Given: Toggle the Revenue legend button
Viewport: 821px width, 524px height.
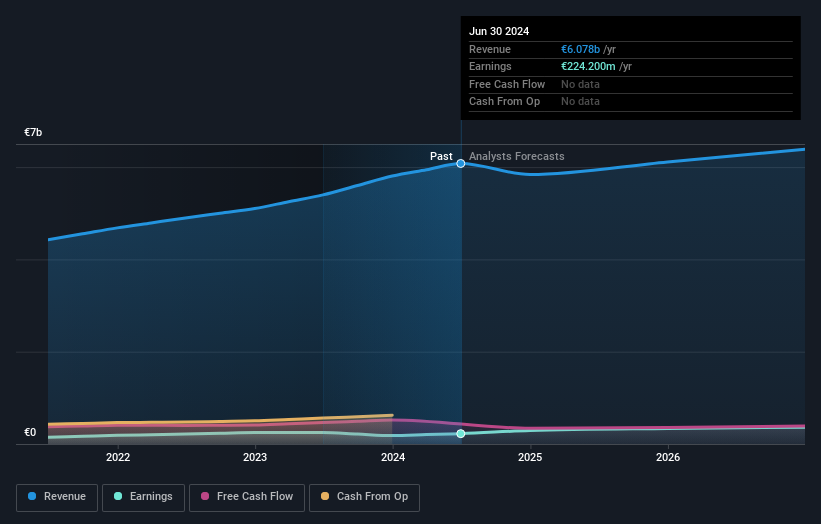Looking at the screenshot, I should click(x=57, y=497).
